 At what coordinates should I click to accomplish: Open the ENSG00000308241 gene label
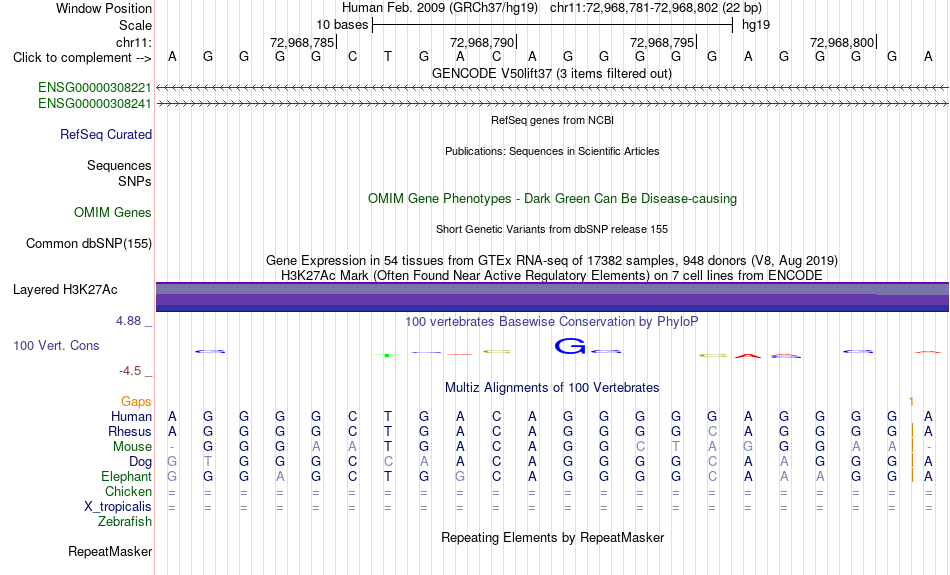[95, 104]
